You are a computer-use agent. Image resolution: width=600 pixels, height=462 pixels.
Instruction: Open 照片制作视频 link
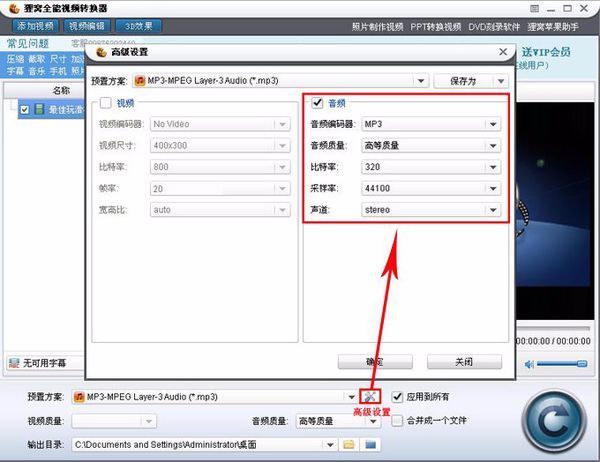pyautogui.click(x=377, y=27)
